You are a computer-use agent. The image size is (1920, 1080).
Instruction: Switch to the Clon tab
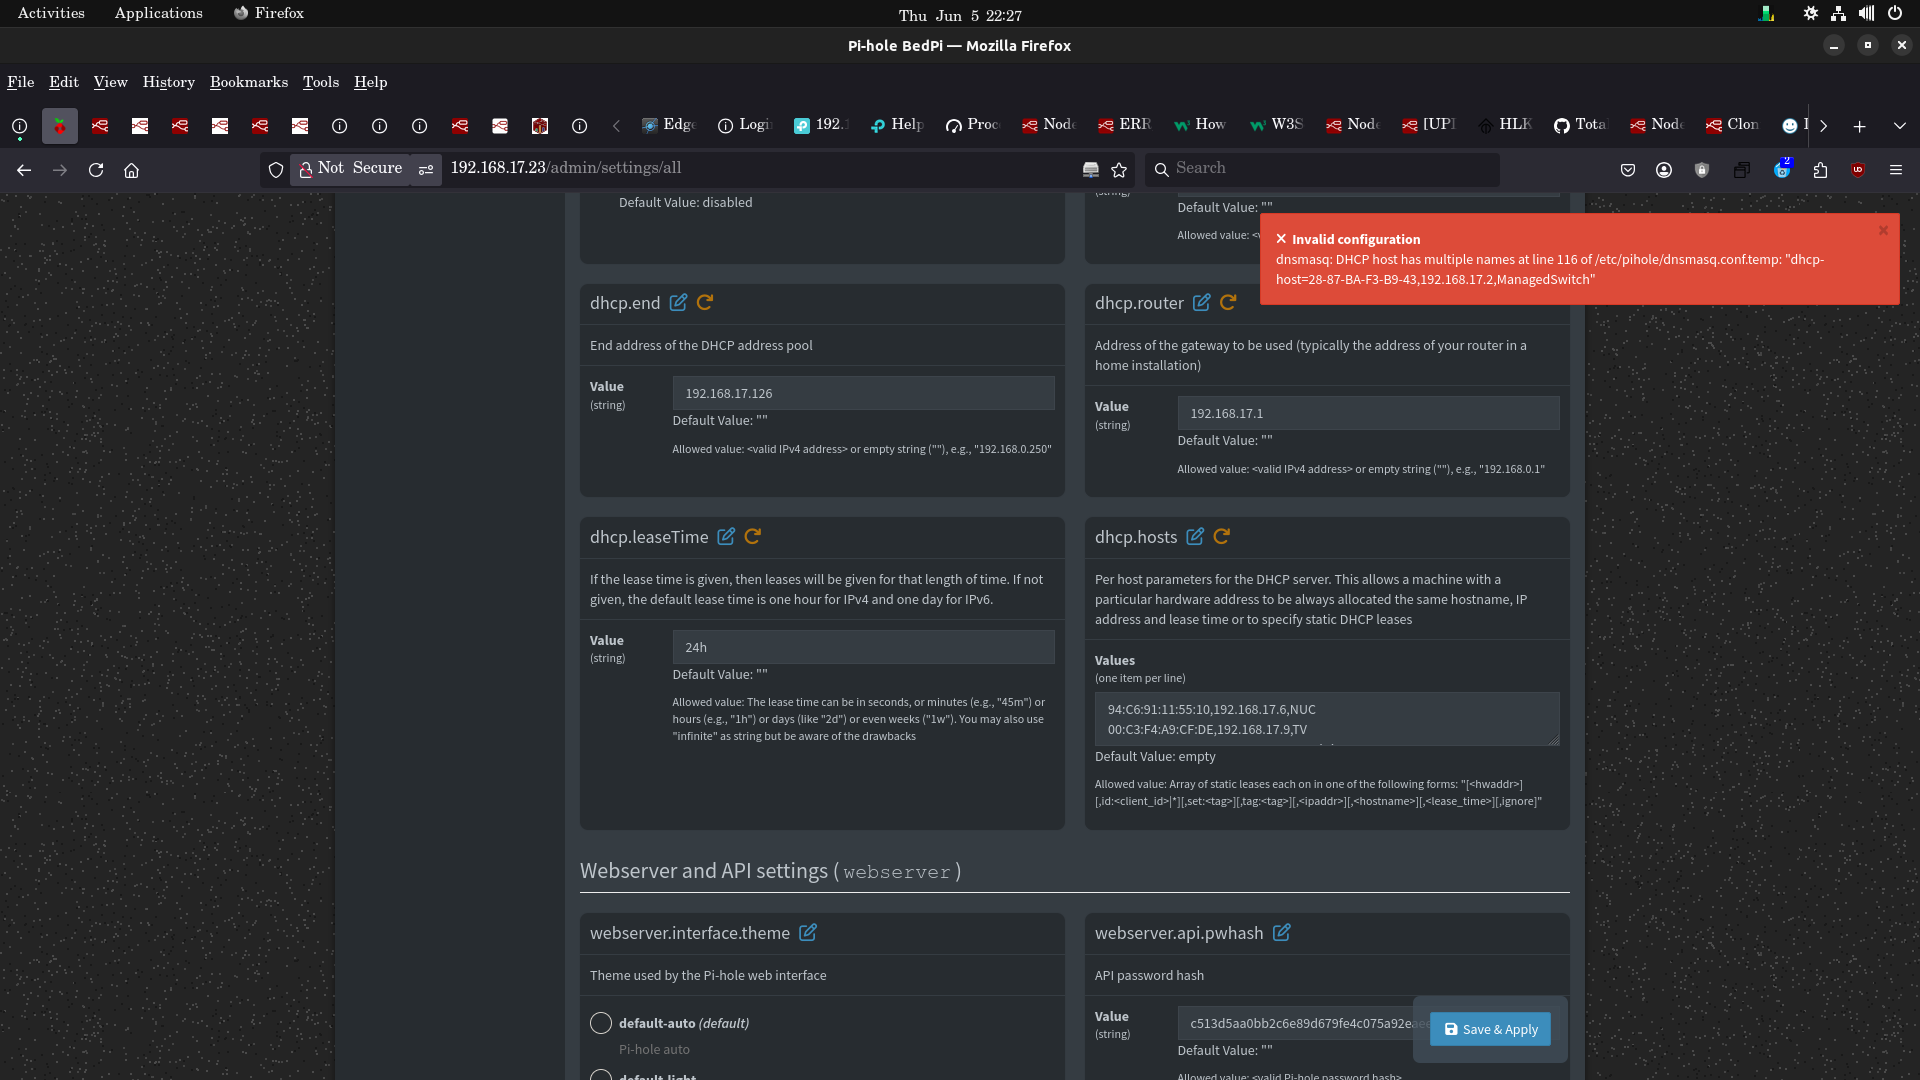(1734, 125)
